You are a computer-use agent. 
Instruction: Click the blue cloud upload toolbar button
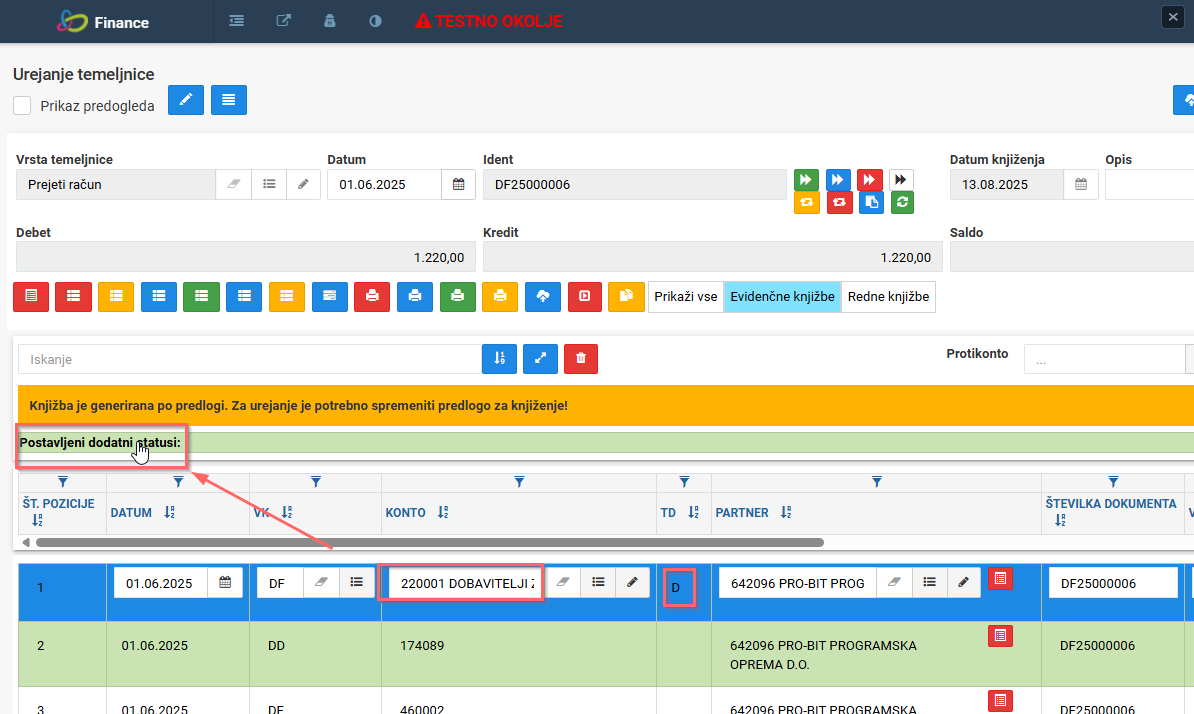point(543,297)
